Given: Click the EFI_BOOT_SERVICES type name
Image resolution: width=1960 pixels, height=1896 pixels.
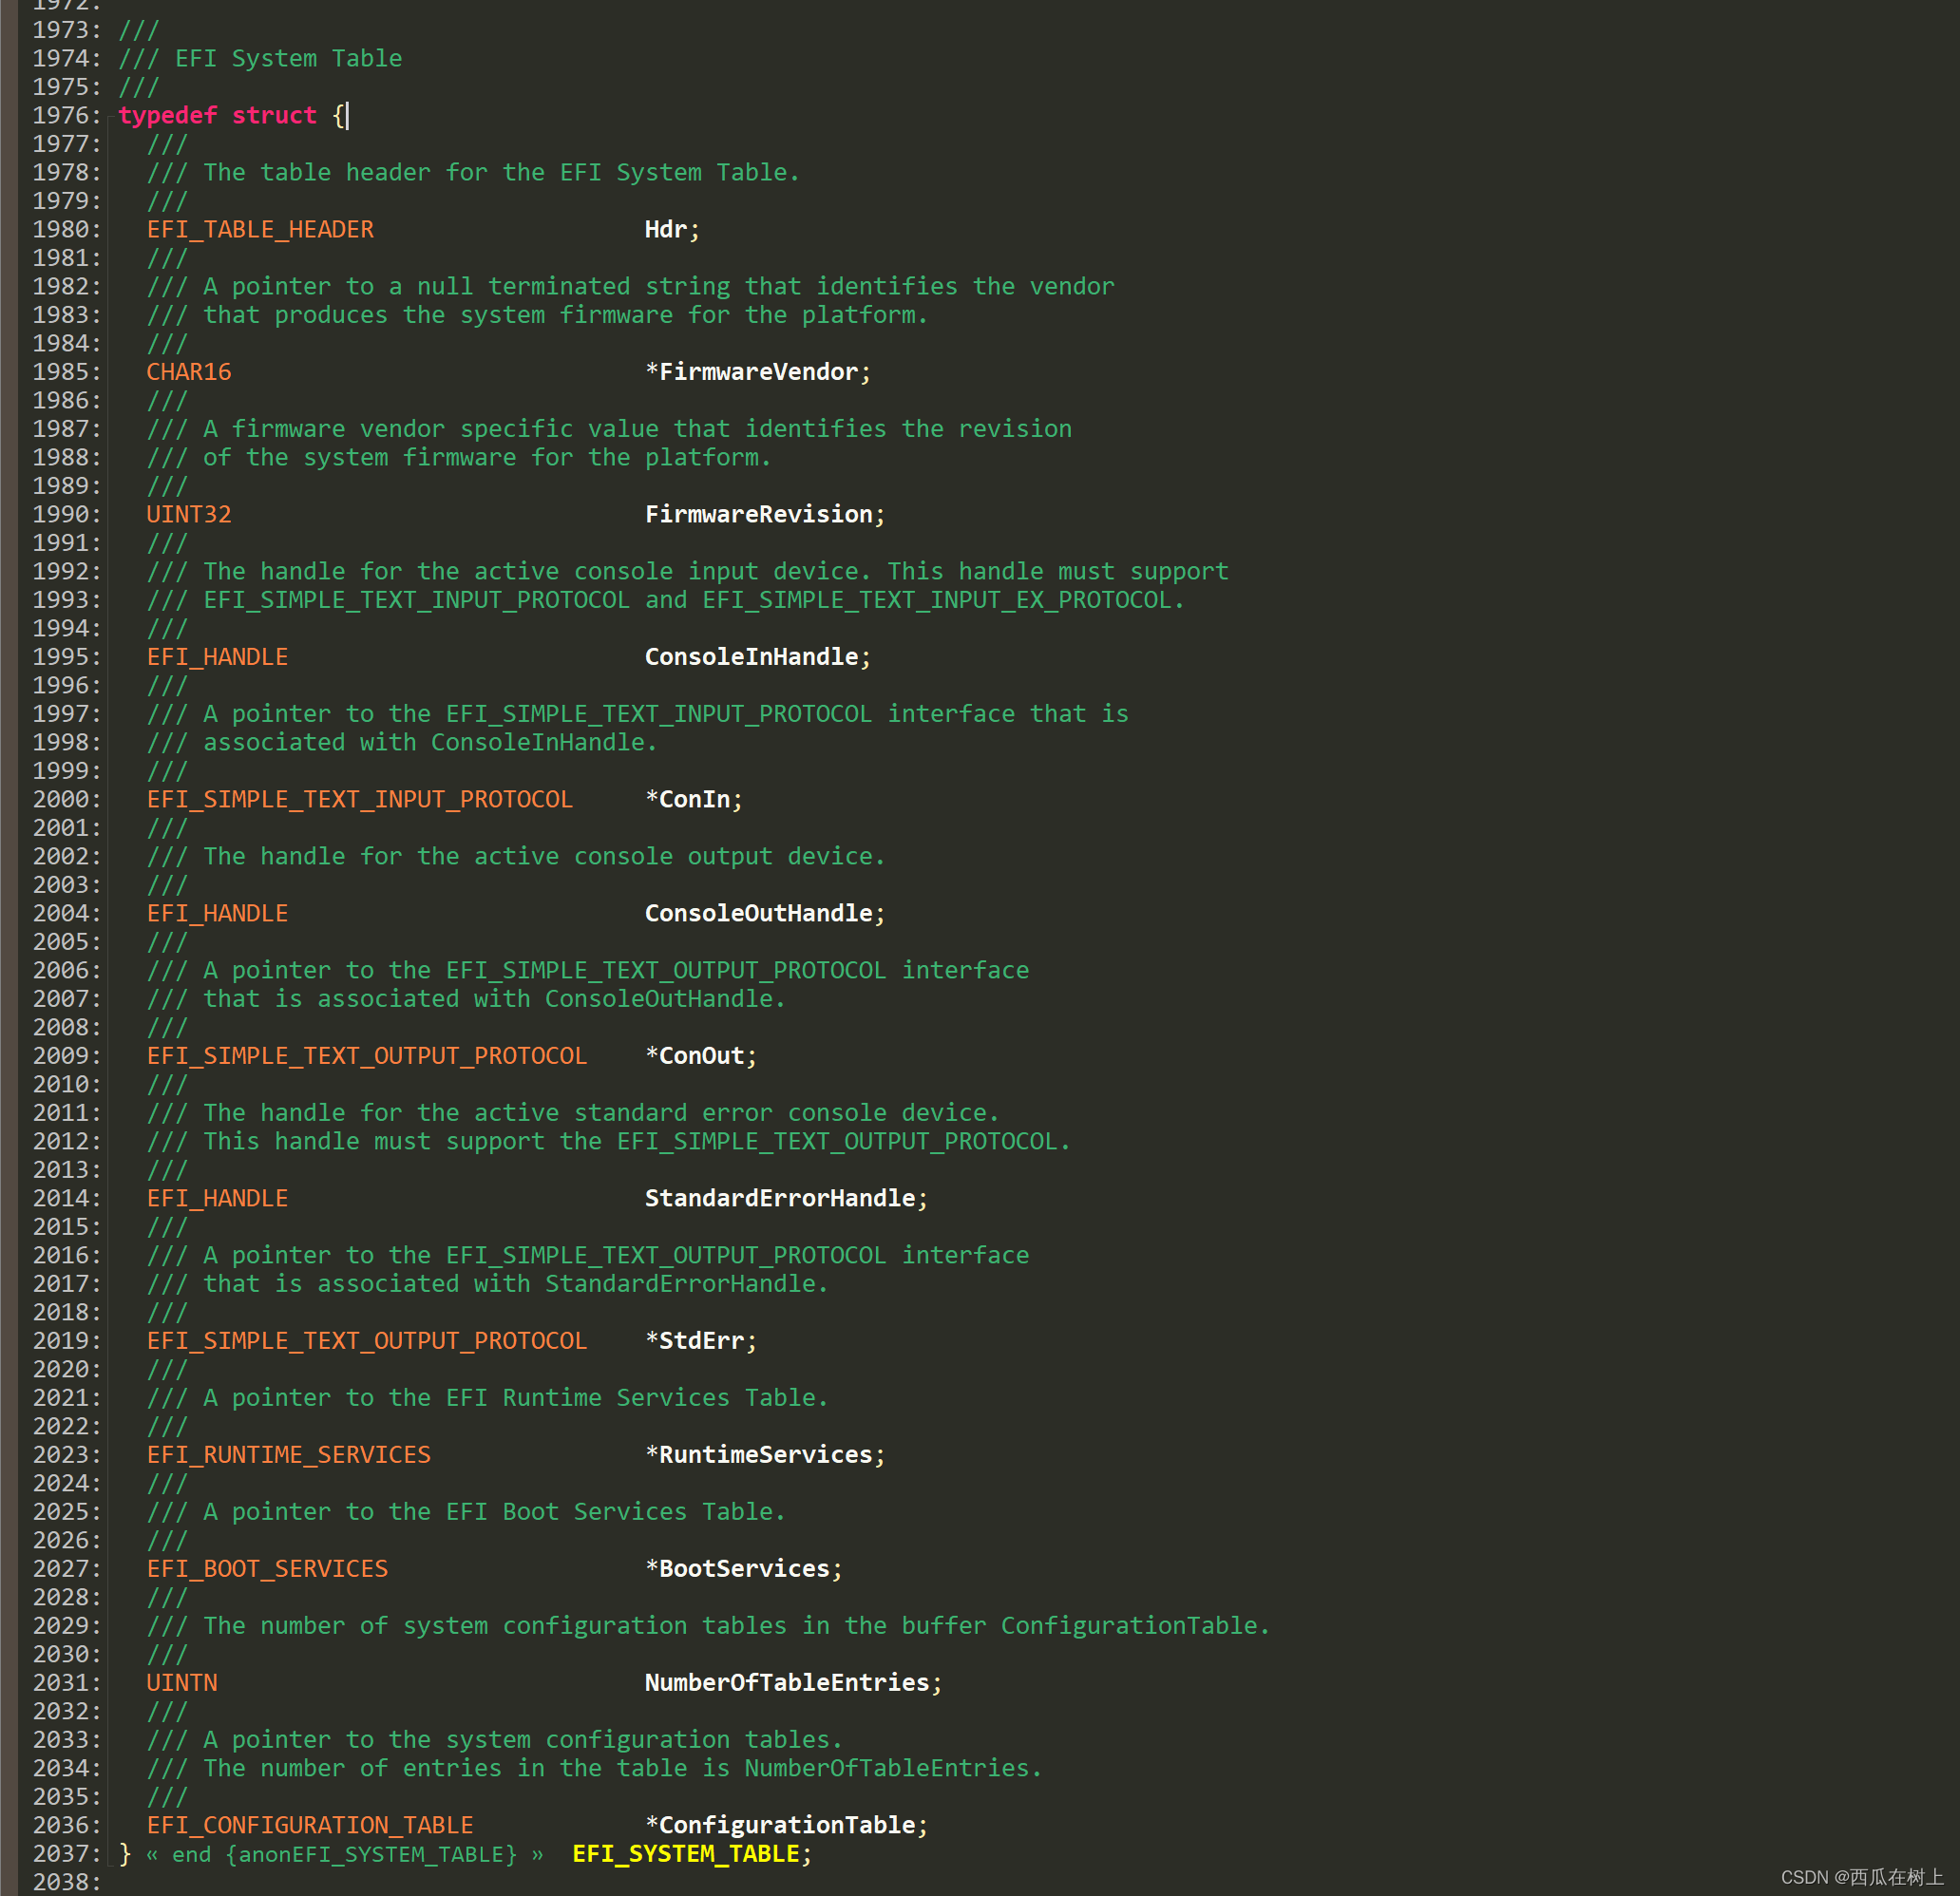Looking at the screenshot, I should pos(267,1569).
